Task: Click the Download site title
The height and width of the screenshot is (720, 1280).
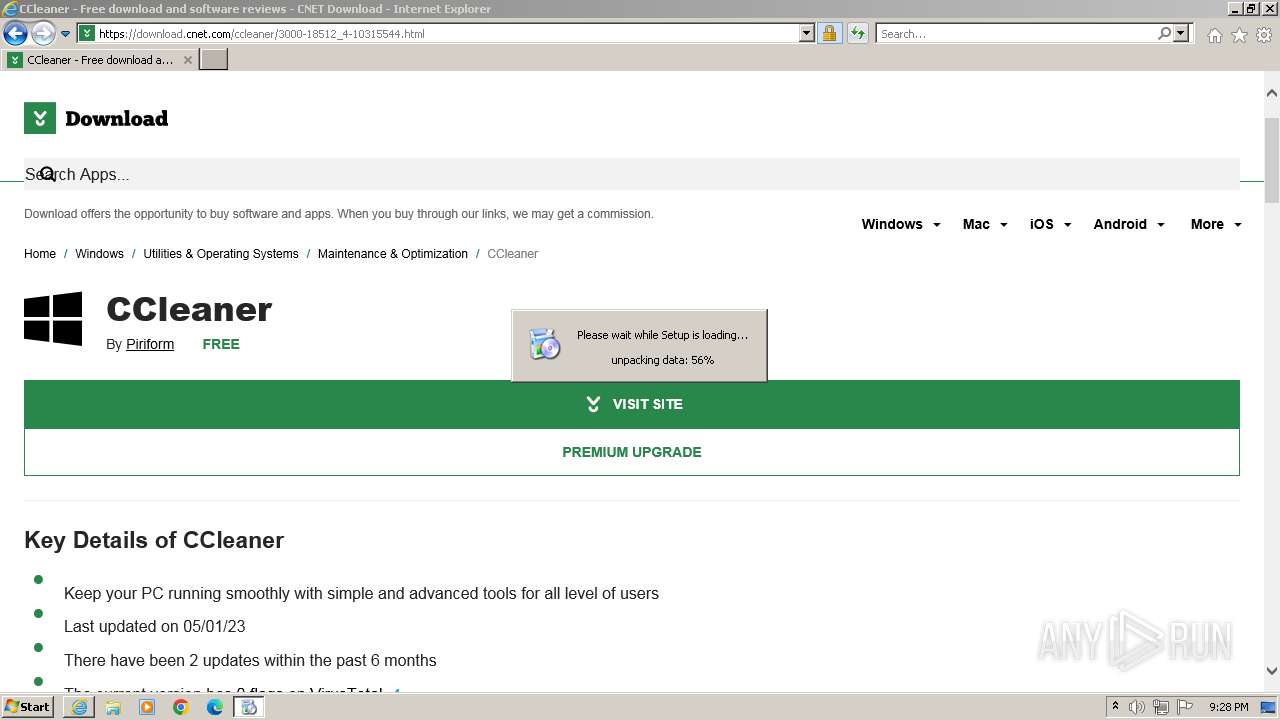Action: 116,118
